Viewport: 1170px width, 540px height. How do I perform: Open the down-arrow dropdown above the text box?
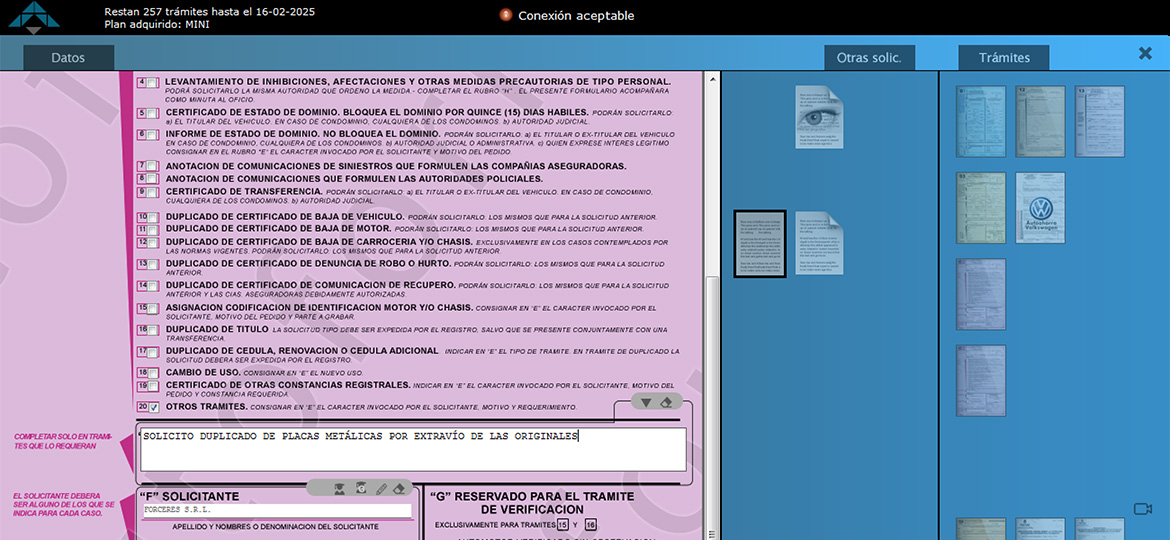click(645, 402)
